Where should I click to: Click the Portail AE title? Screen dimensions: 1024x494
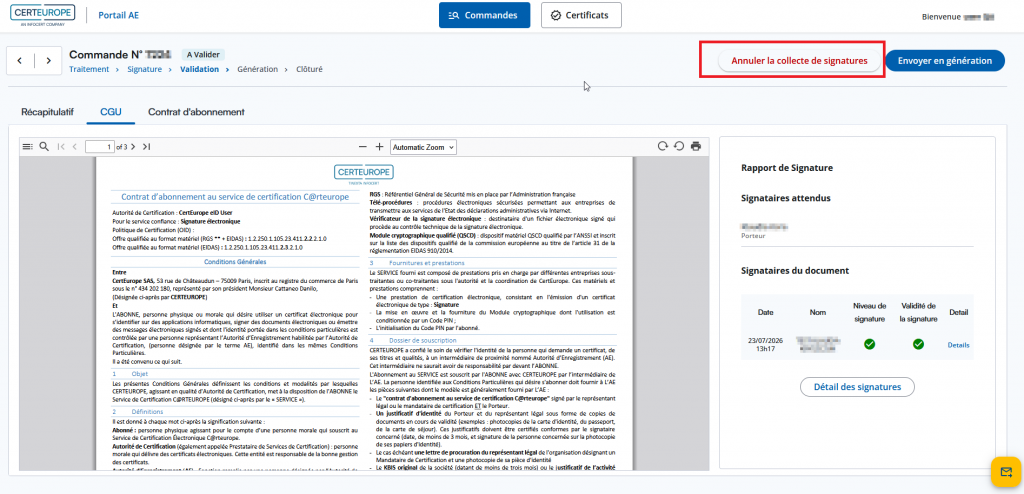point(118,15)
